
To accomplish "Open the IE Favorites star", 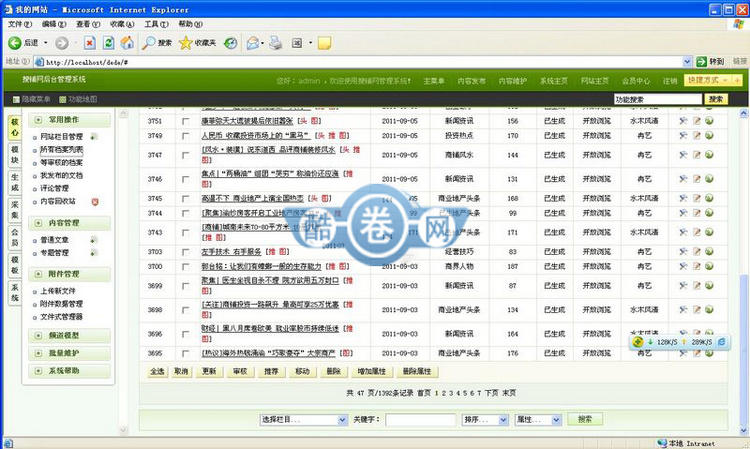I will coord(185,43).
